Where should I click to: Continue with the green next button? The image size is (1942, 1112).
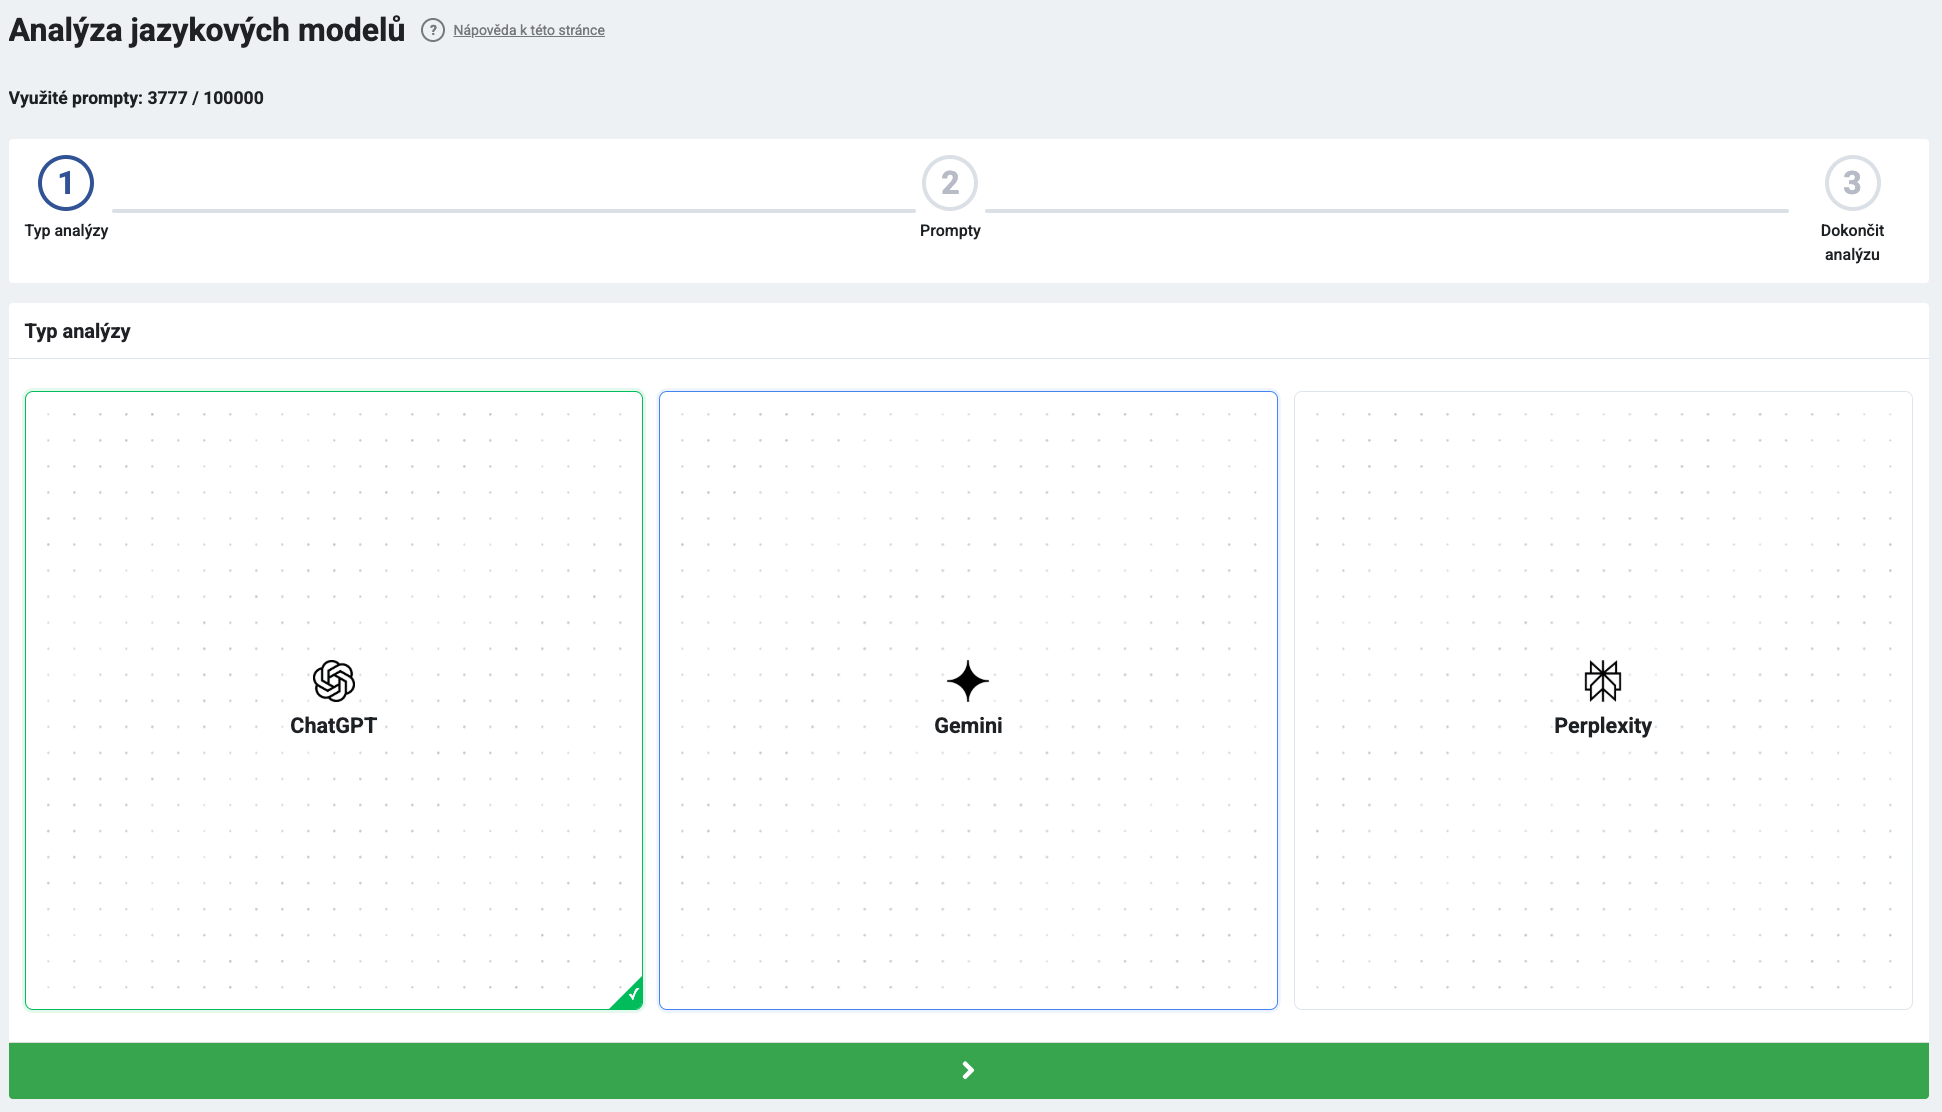(968, 1070)
